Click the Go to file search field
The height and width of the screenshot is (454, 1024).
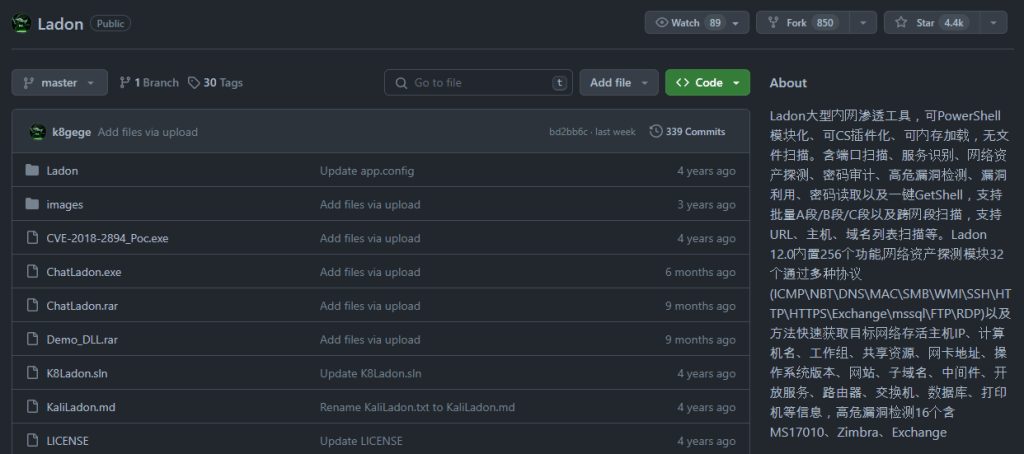point(478,83)
